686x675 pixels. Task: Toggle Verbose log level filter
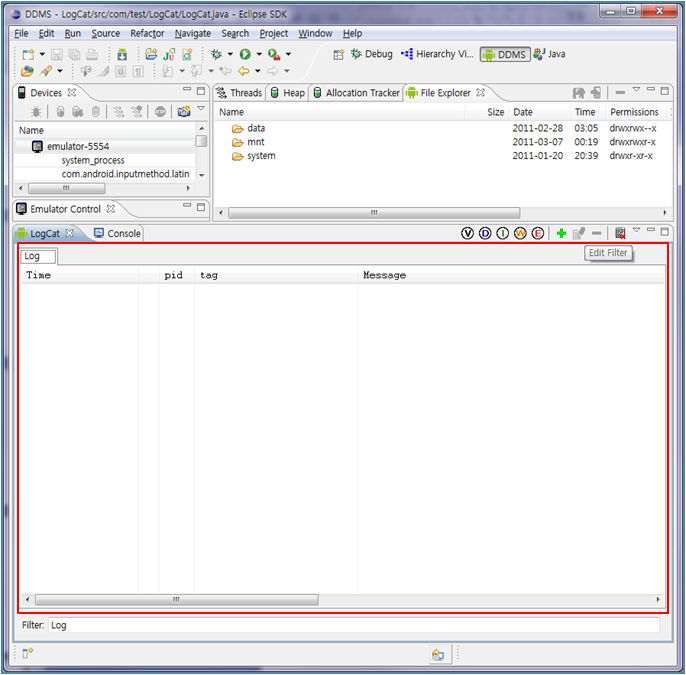(467, 234)
